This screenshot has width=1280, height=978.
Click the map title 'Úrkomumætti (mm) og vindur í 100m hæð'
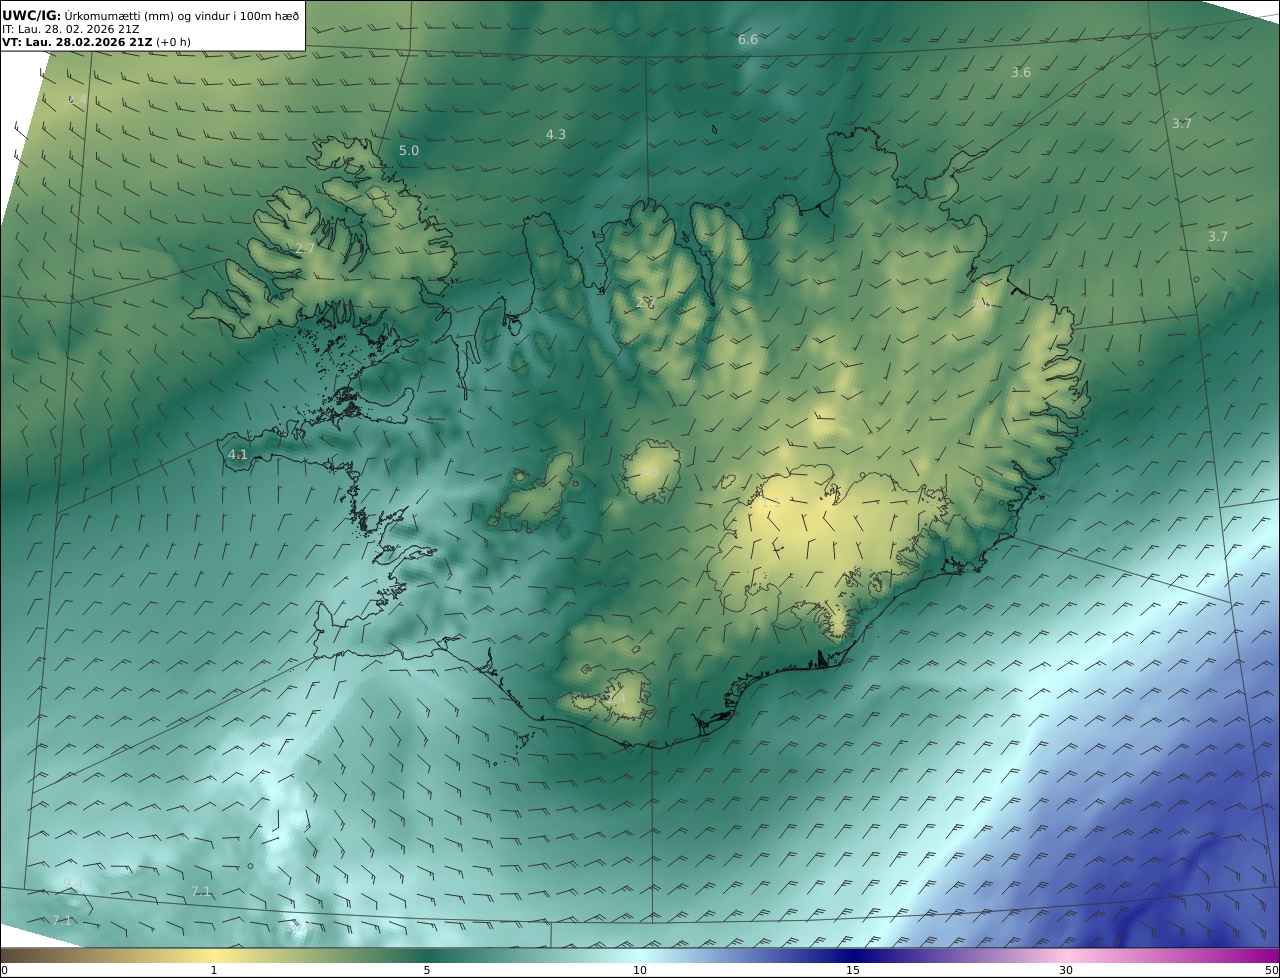pyautogui.click(x=182, y=15)
